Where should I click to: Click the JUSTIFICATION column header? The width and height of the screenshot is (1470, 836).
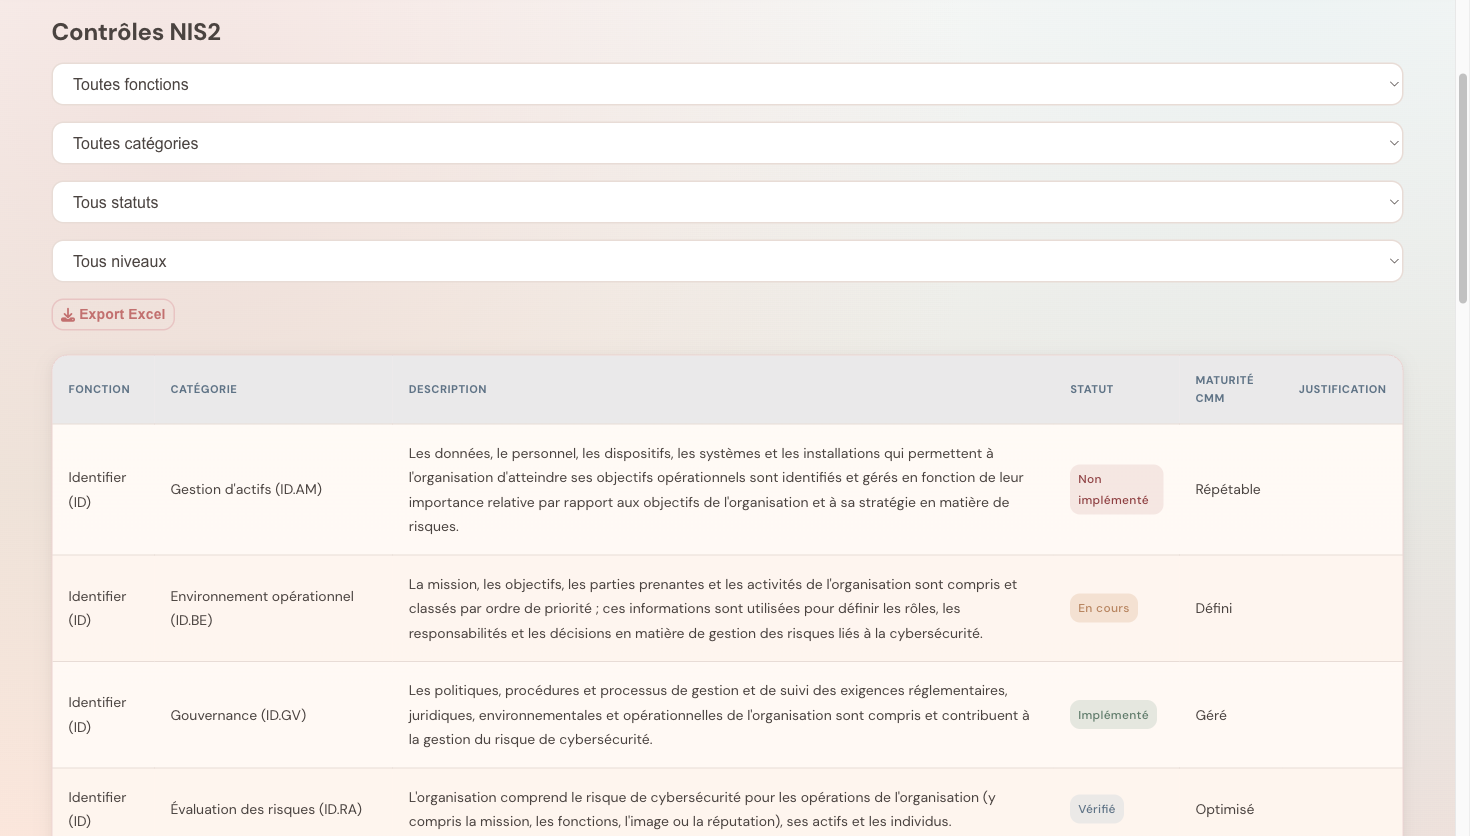coord(1342,389)
